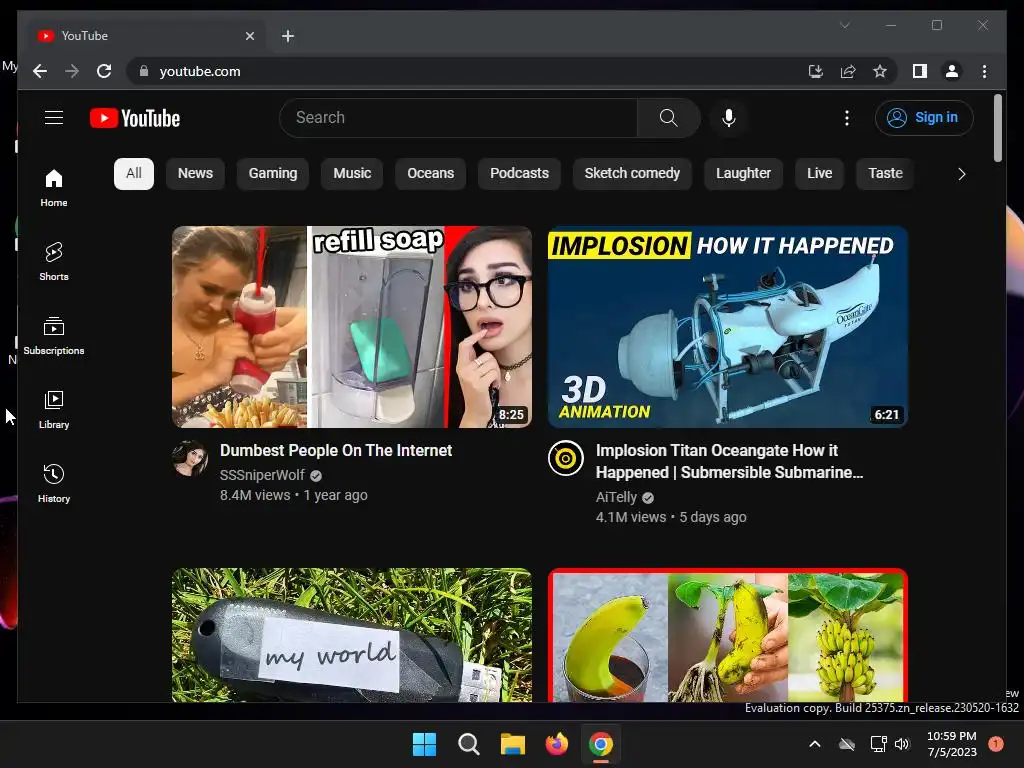
Task: Select the Oceans filter chip
Action: 430,174
